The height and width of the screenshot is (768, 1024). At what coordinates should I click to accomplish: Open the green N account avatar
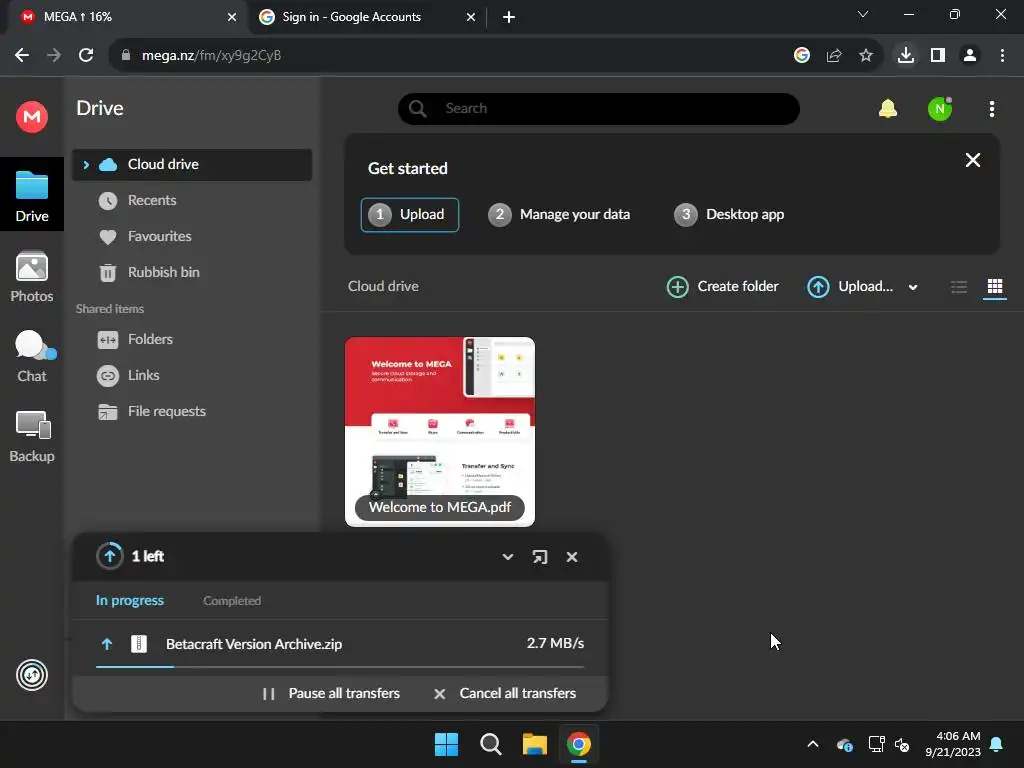[940, 109]
